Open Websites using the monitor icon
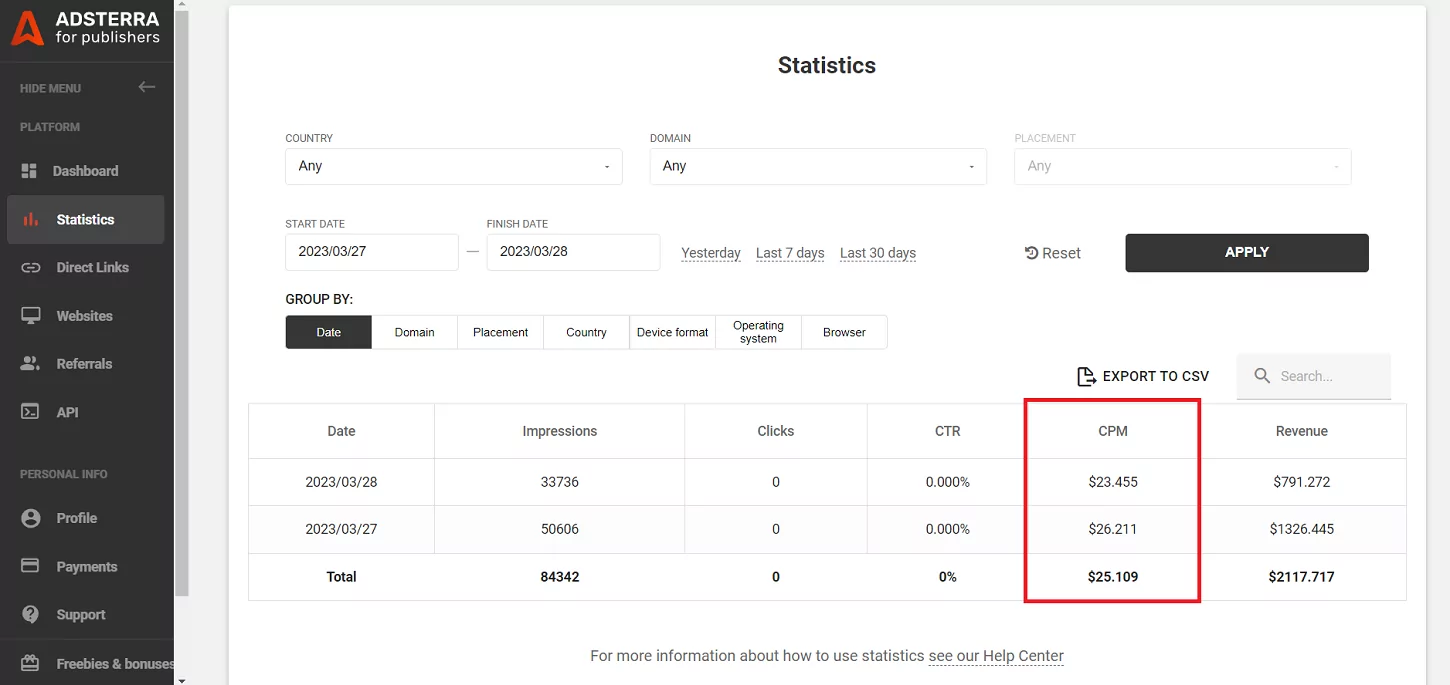The width and height of the screenshot is (1450, 685). 31,316
